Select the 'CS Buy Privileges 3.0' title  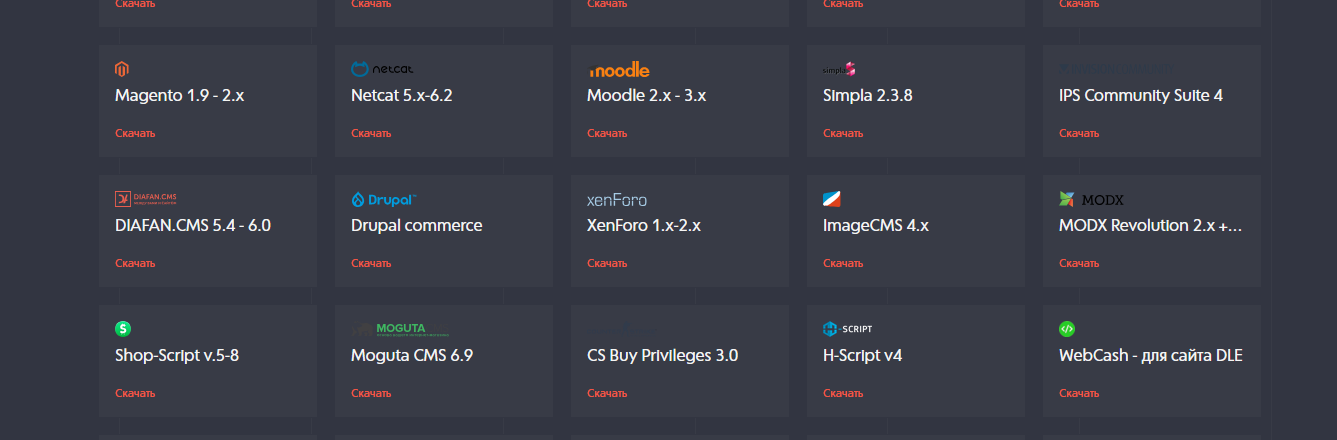[663, 356]
